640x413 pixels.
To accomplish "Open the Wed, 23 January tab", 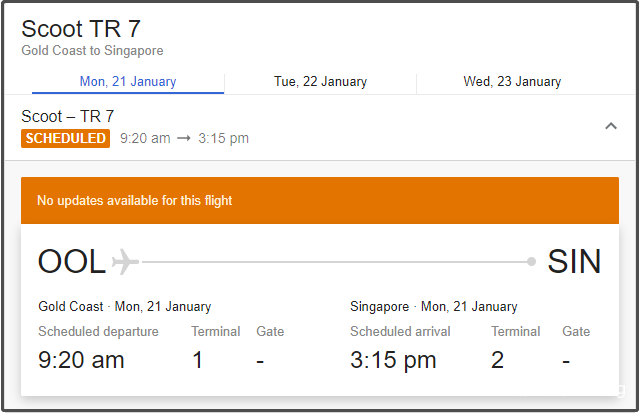I will 512,82.
